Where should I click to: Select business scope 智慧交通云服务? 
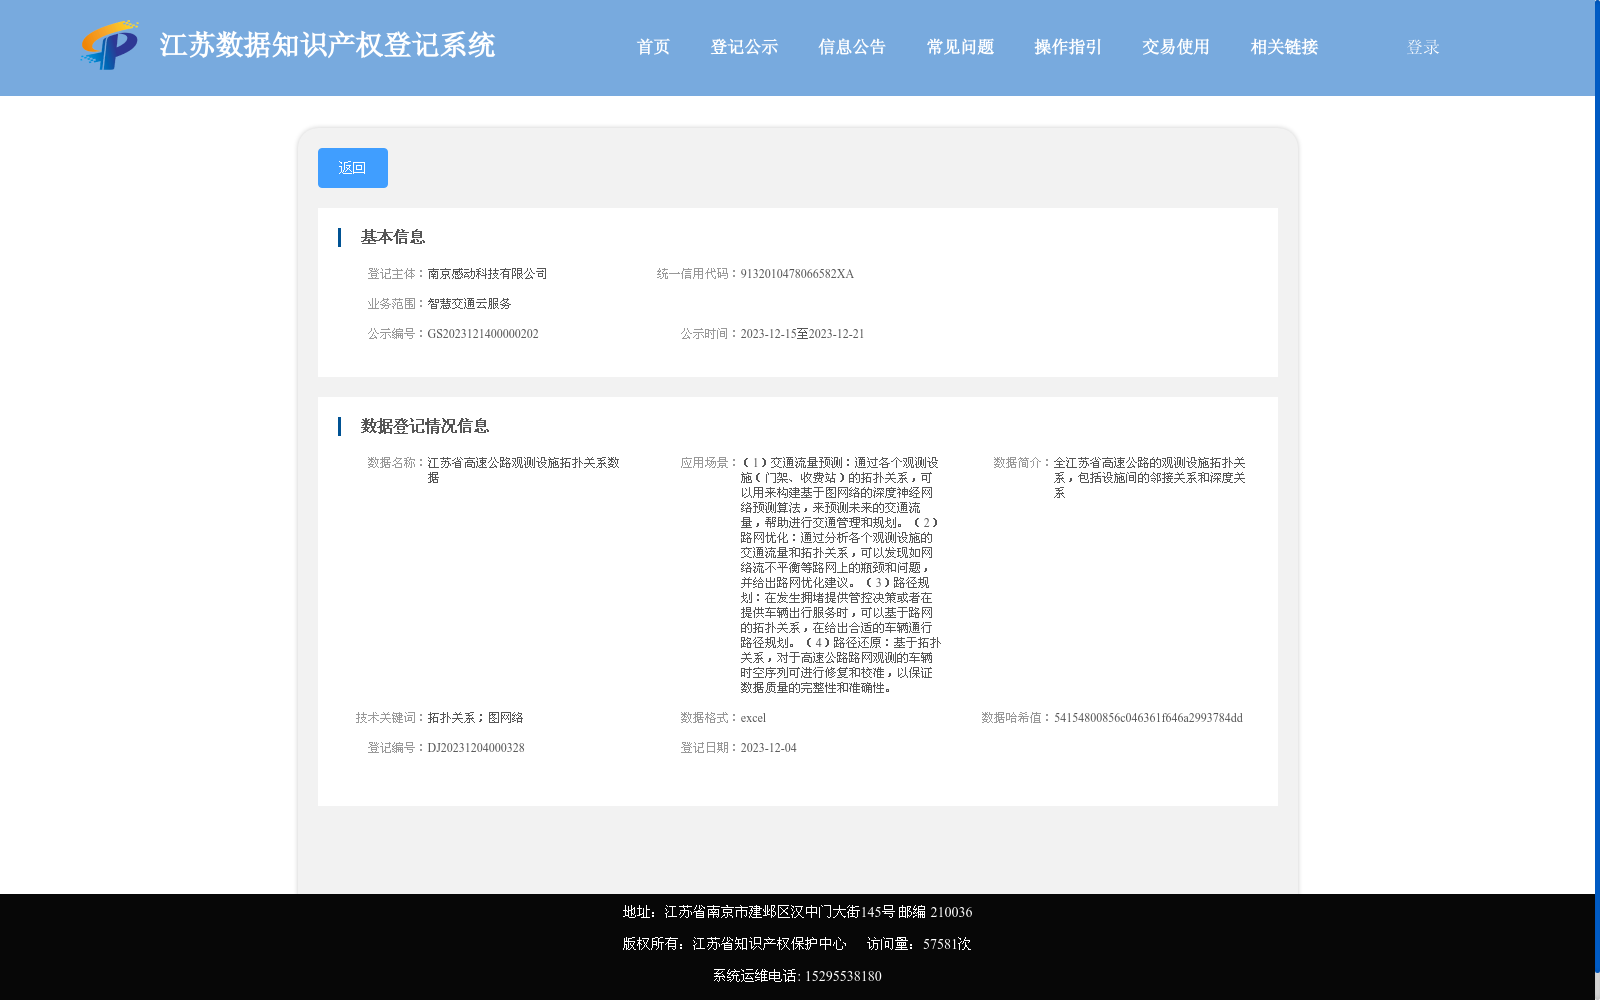[x=469, y=304]
